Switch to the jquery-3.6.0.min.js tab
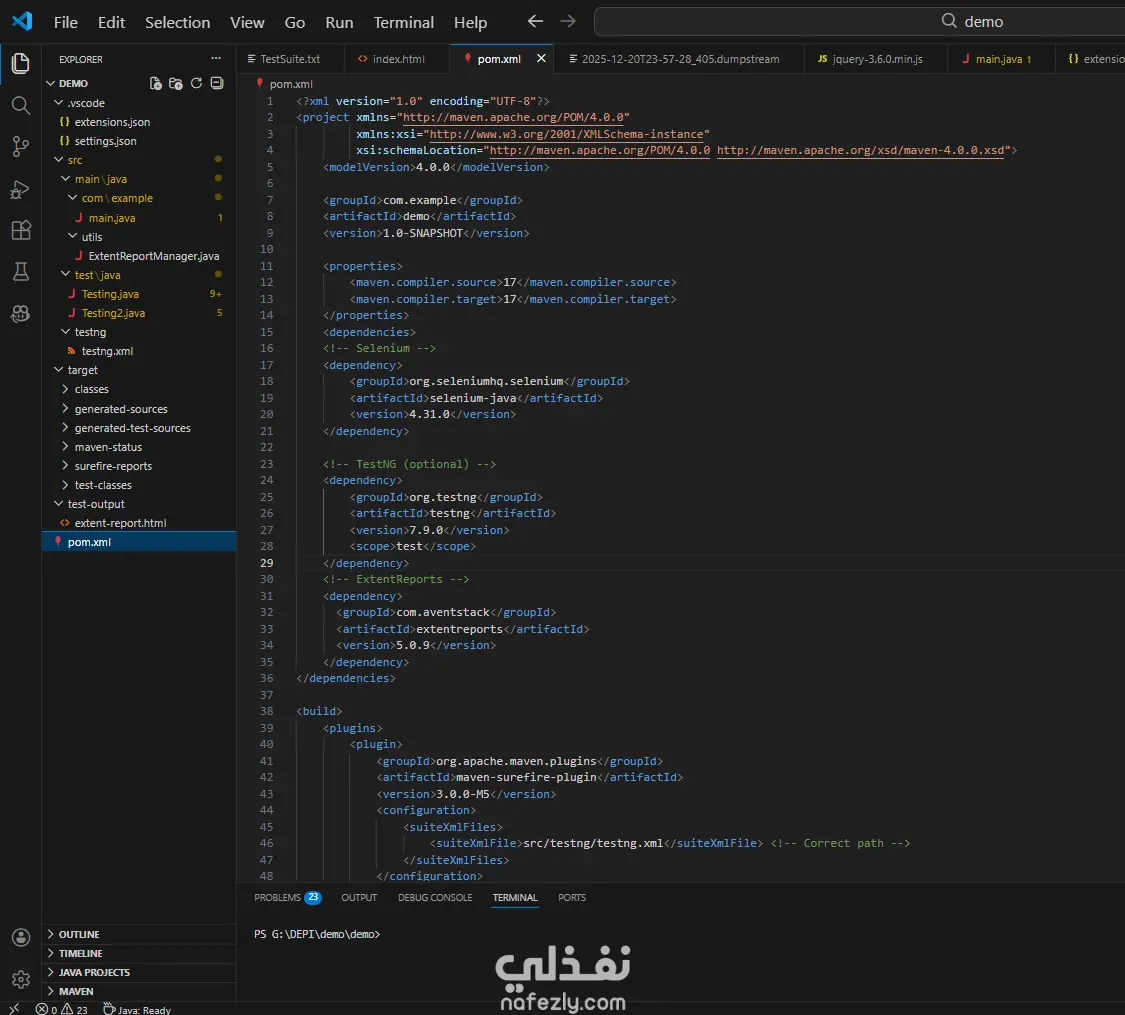The height and width of the screenshot is (1015, 1125). click(x=876, y=59)
